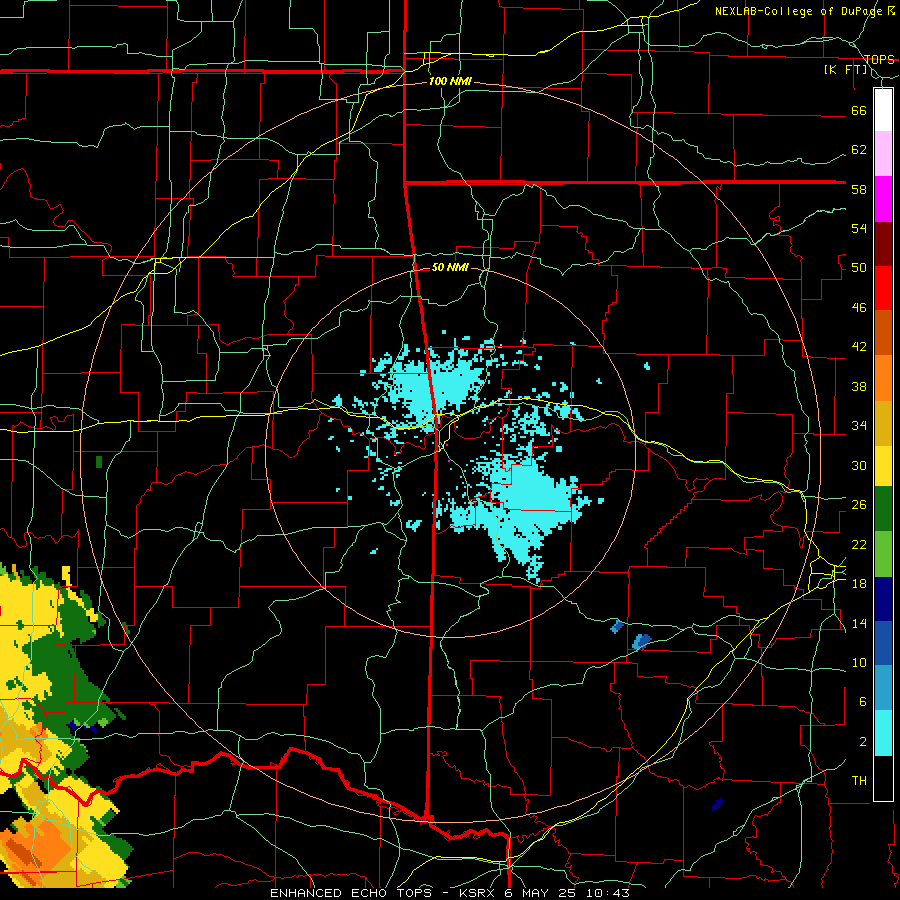Click the magenta legend swatch
Viewport: 900px width, 900px height.
coord(883,199)
